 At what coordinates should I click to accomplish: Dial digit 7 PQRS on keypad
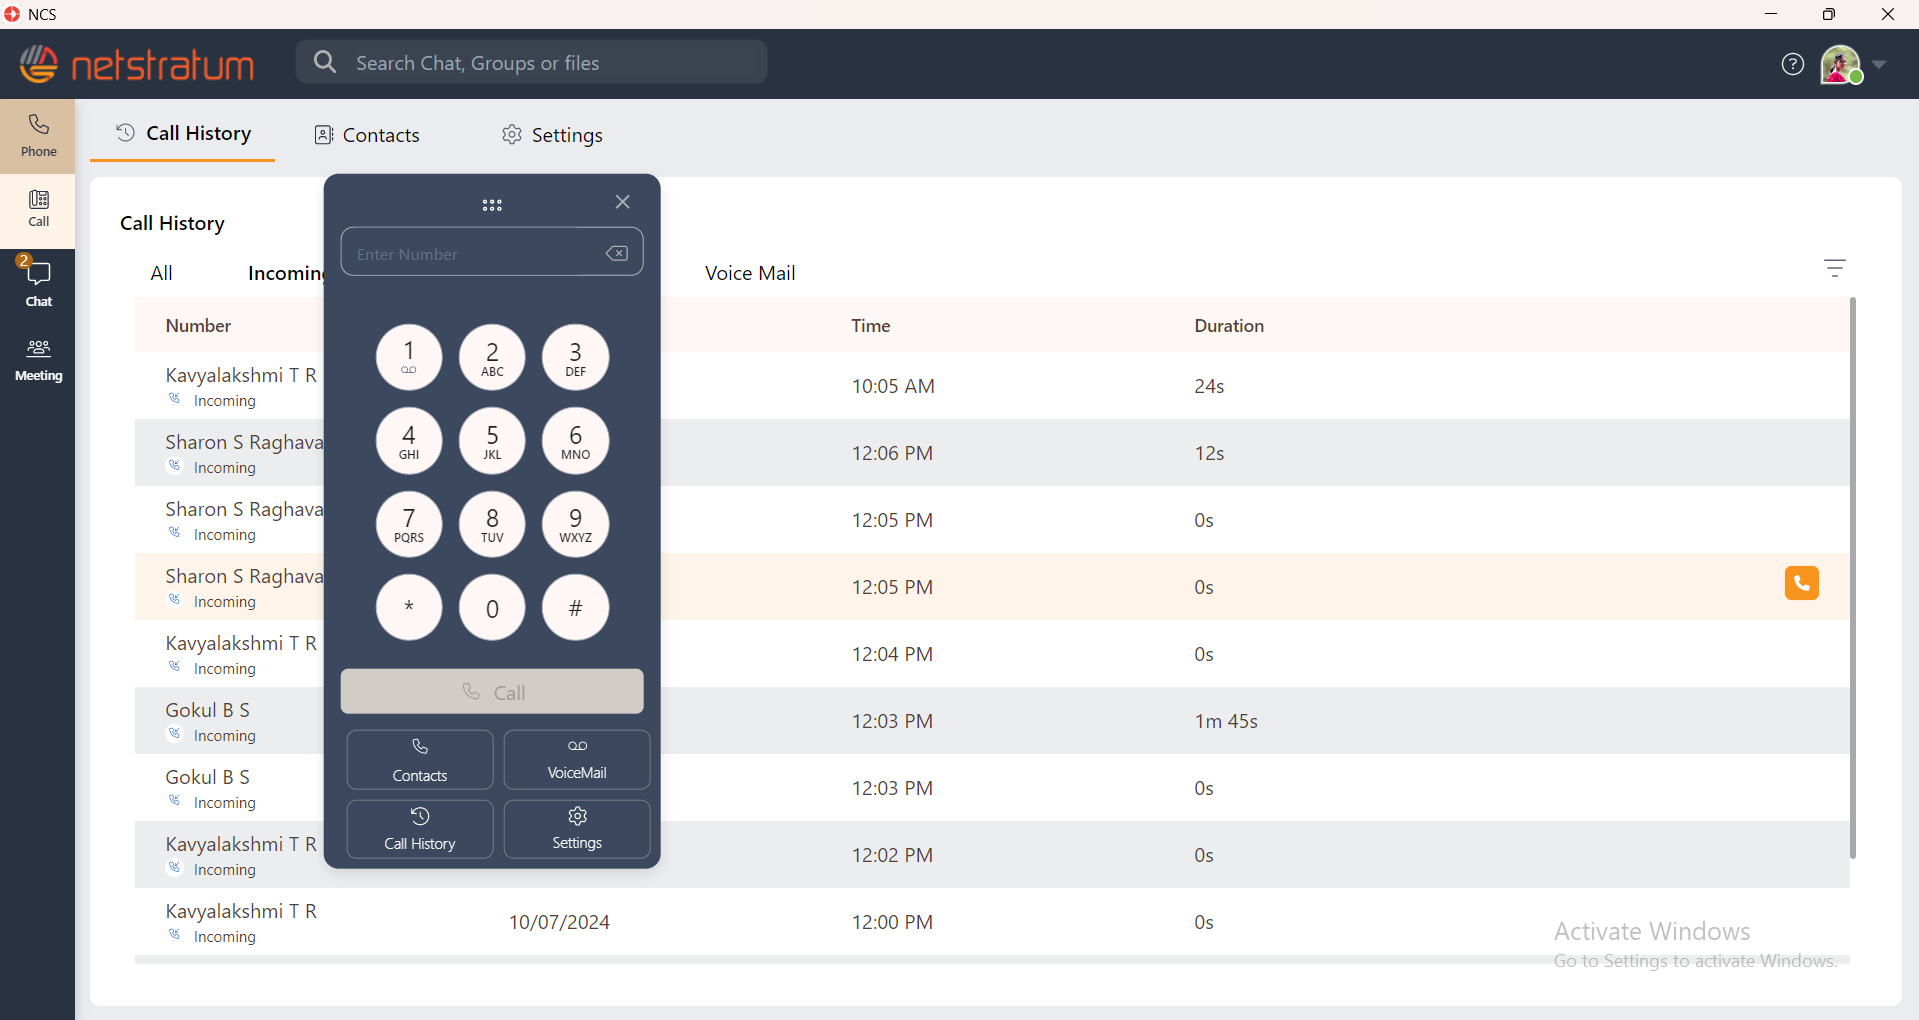point(409,523)
